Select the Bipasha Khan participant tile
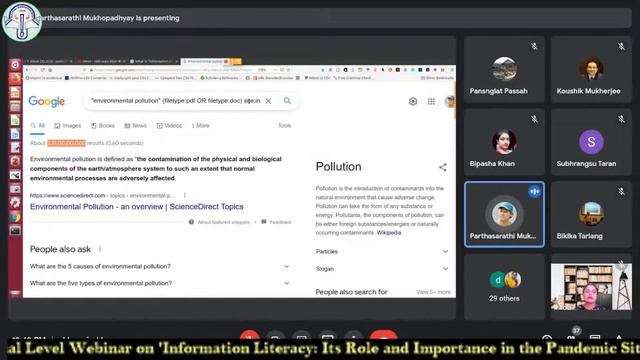The height and width of the screenshot is (360, 640). (504, 142)
